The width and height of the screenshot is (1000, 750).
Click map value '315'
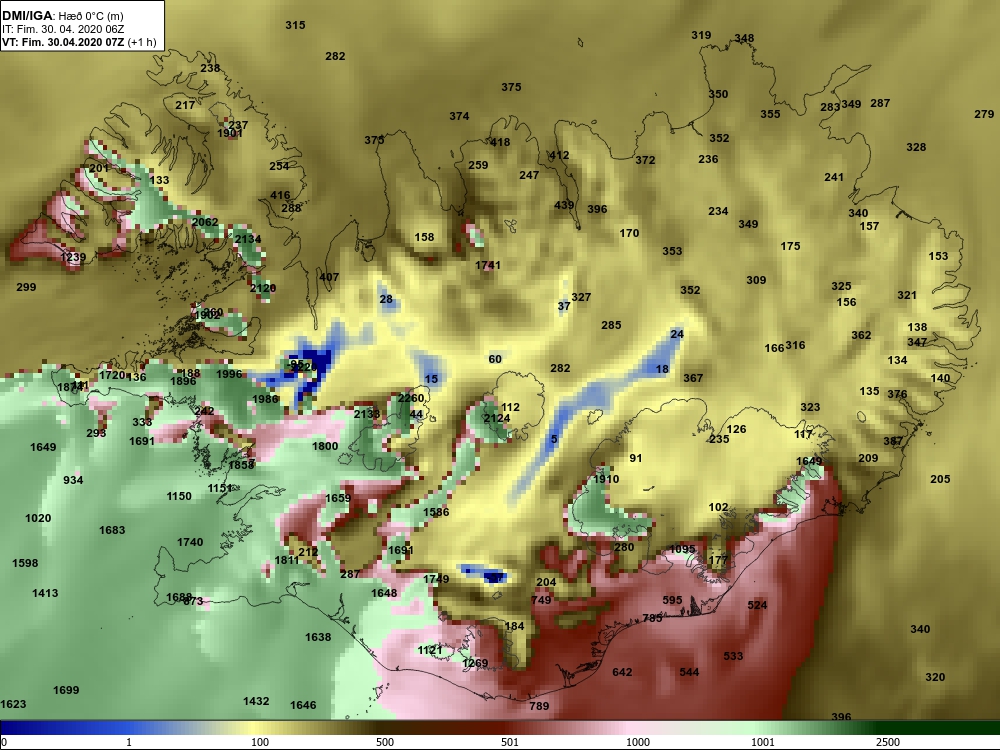295,25
